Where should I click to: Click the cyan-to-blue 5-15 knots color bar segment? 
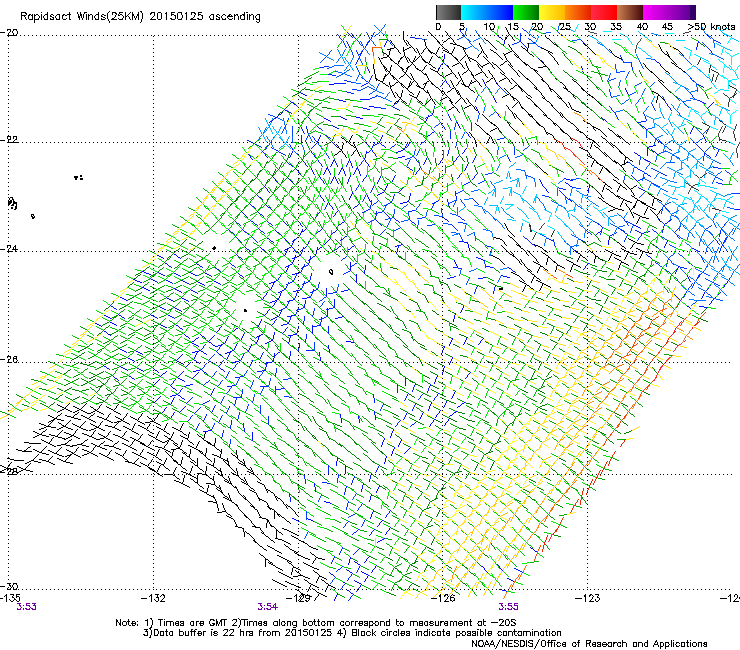point(487,12)
